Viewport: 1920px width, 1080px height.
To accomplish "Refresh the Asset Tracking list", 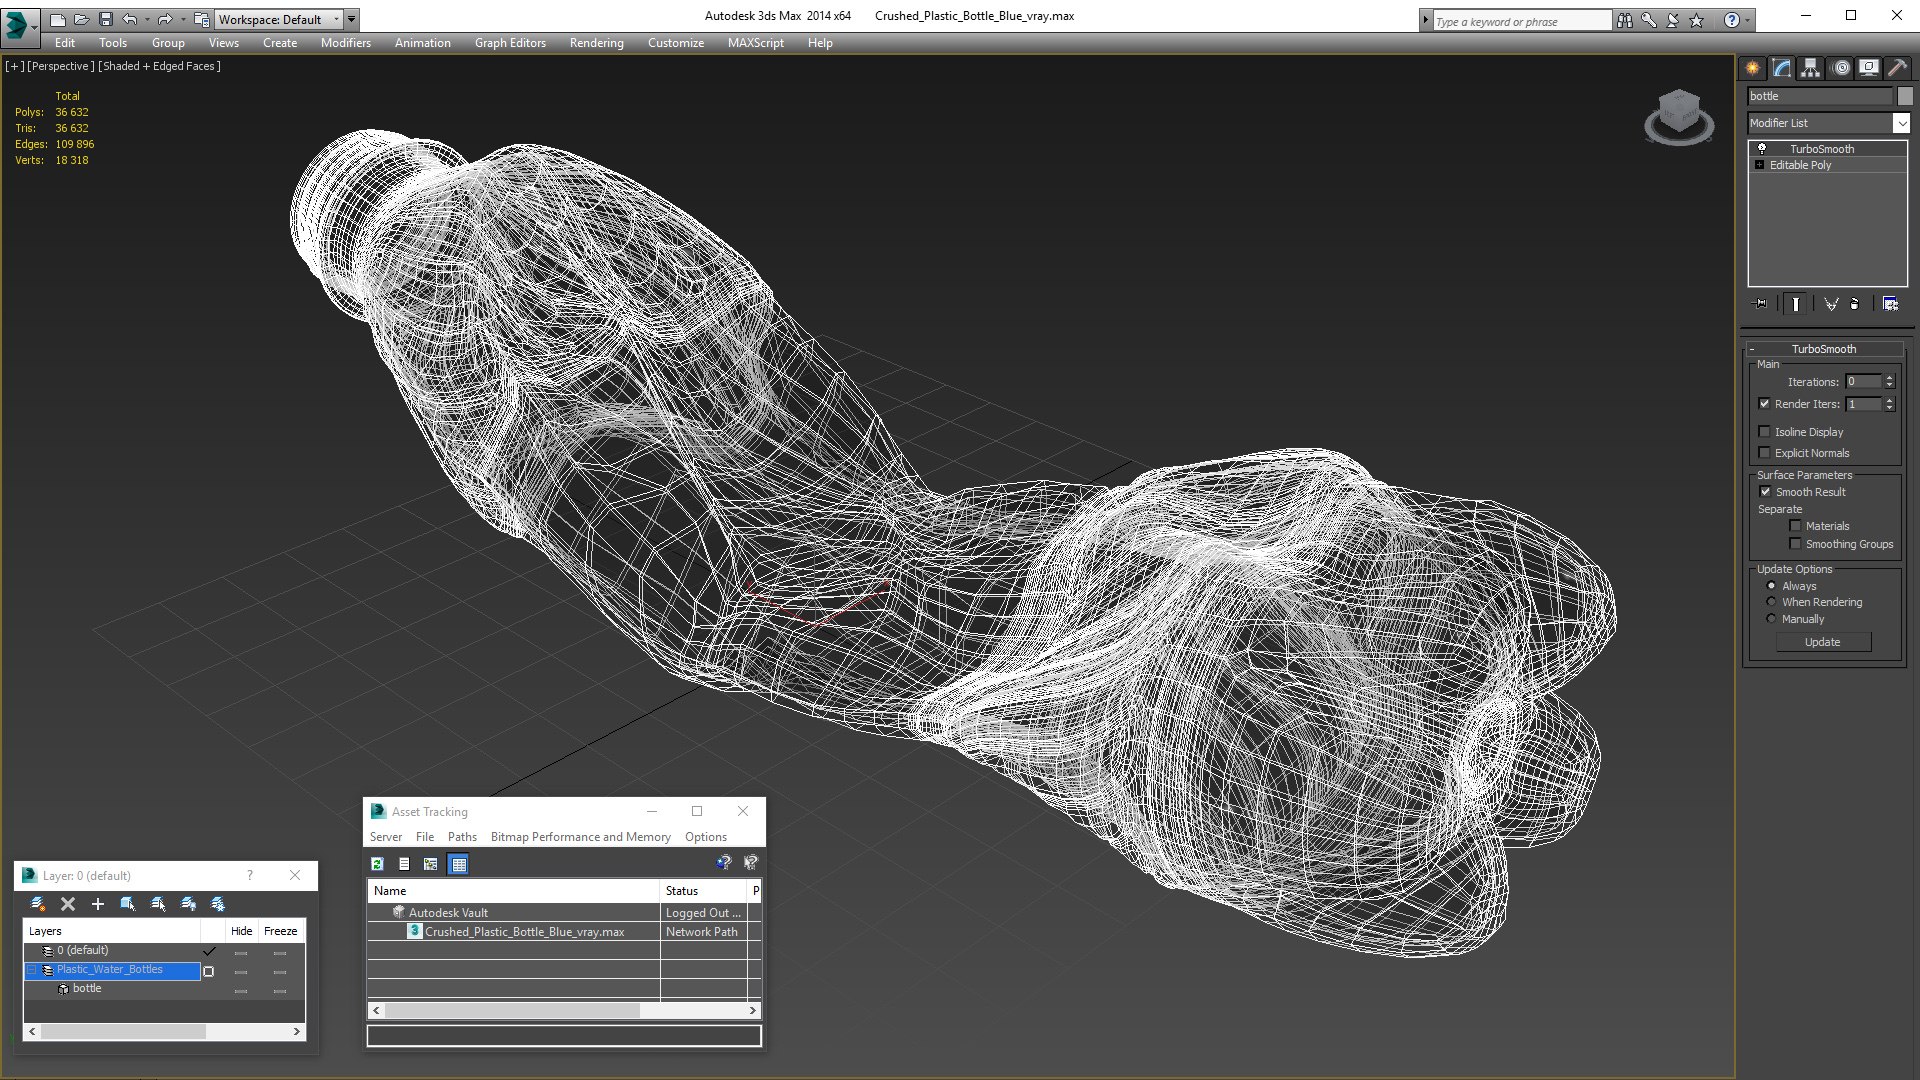I will tap(377, 864).
